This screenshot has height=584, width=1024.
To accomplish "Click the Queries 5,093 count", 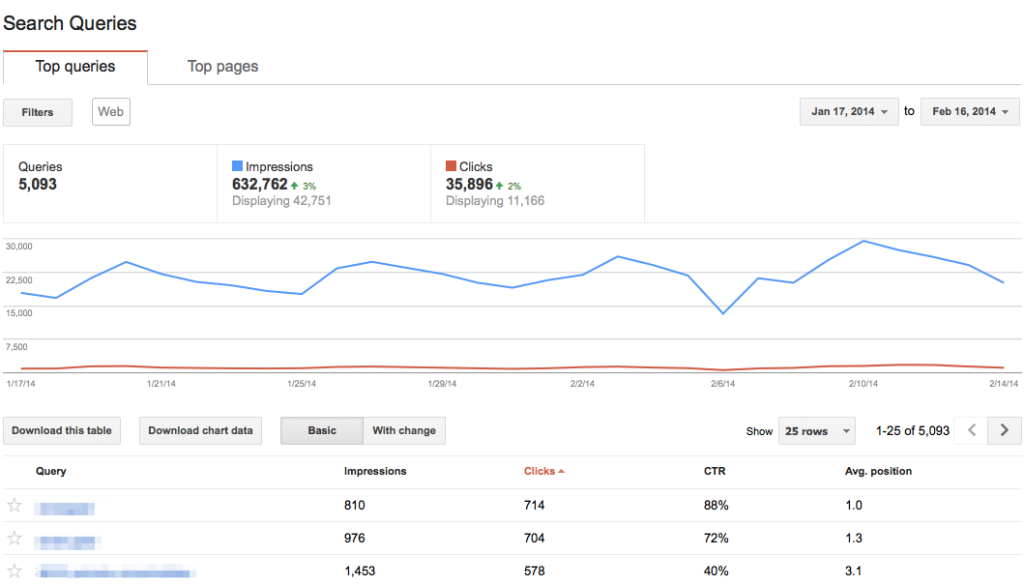I will pyautogui.click(x=38, y=184).
